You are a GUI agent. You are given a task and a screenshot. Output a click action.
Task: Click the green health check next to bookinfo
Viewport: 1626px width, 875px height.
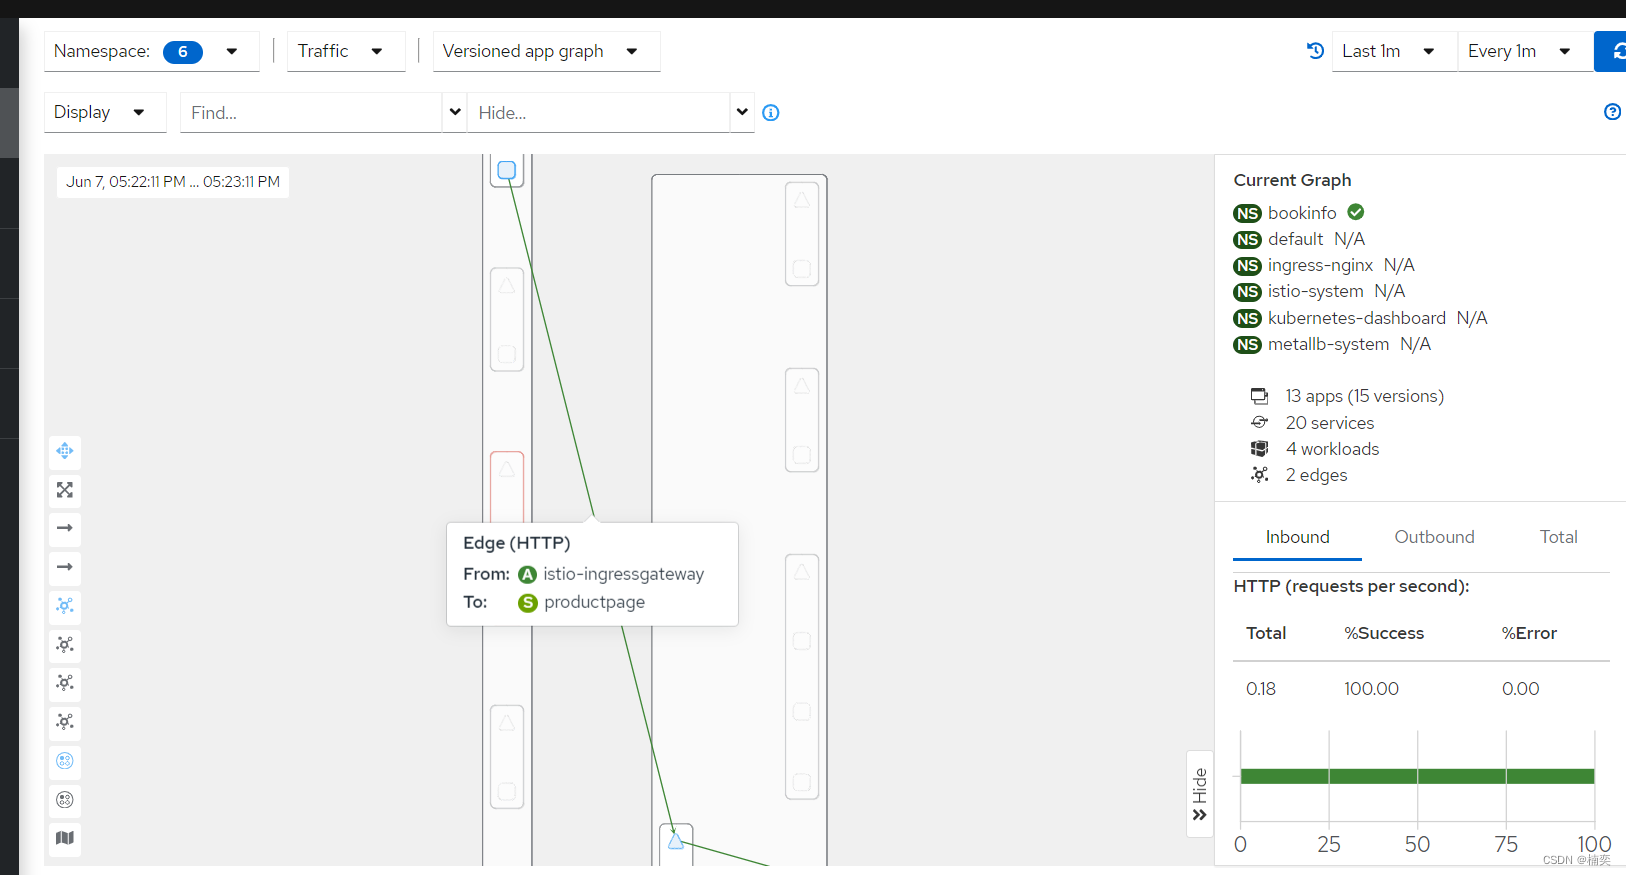tap(1356, 212)
